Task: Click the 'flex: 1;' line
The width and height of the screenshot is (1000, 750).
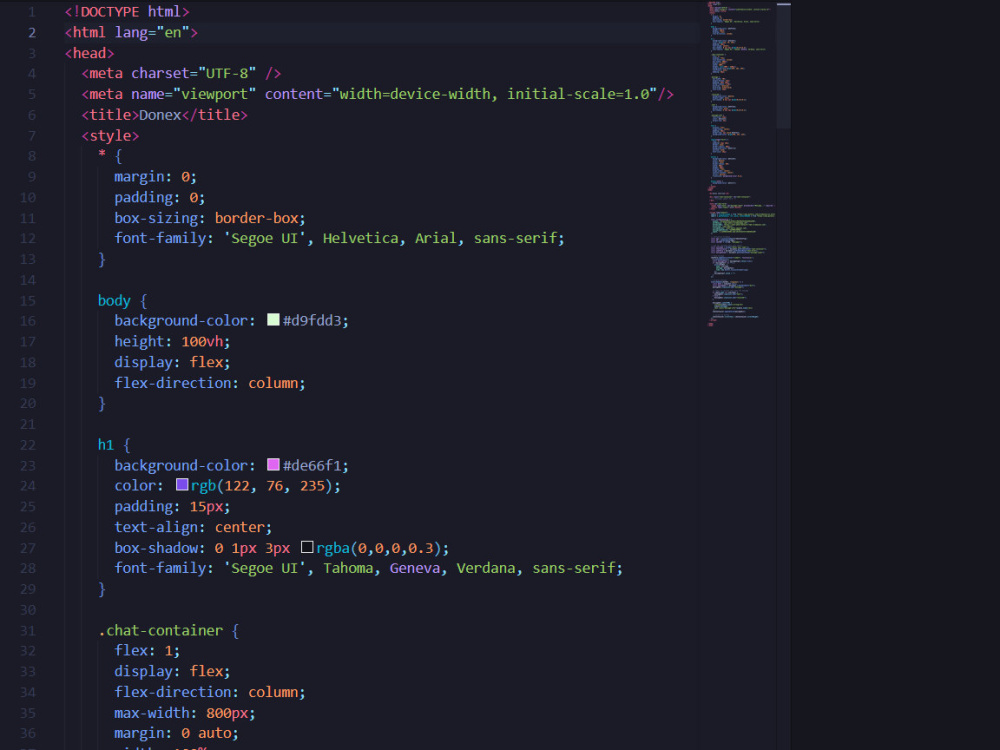Action: 147,651
